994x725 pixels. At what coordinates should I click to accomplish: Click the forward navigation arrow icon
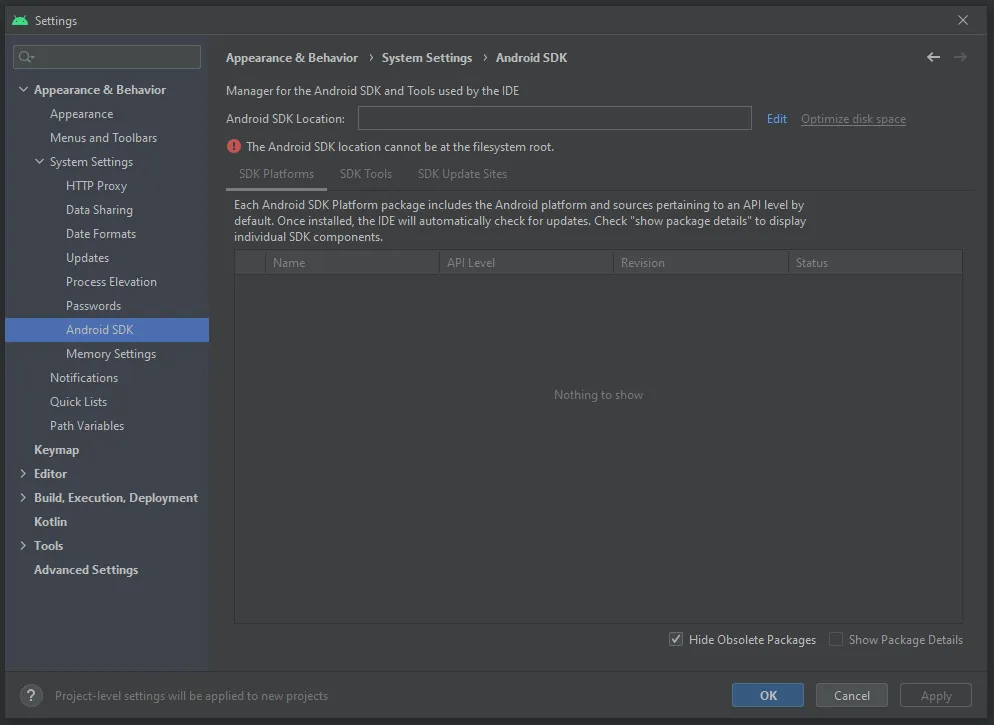[x=960, y=57]
